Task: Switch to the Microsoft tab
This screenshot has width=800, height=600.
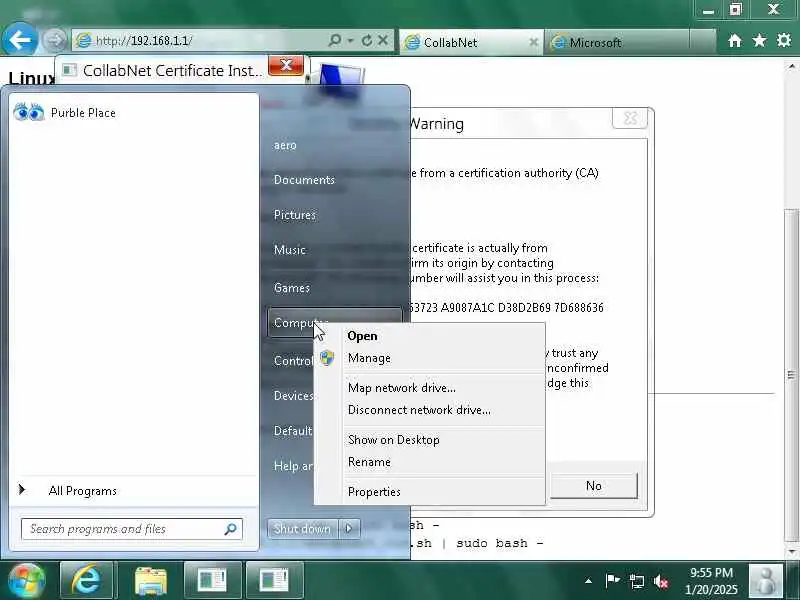Action: tap(616, 42)
